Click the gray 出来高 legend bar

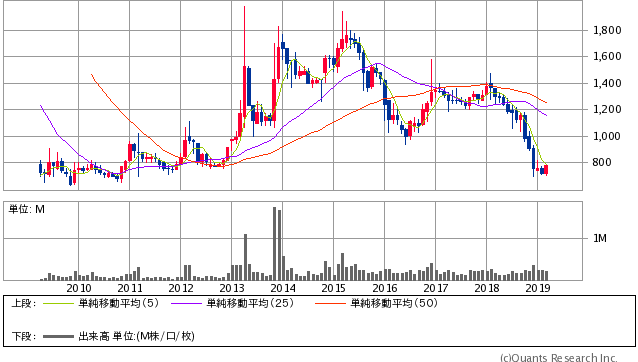[x=58, y=336]
